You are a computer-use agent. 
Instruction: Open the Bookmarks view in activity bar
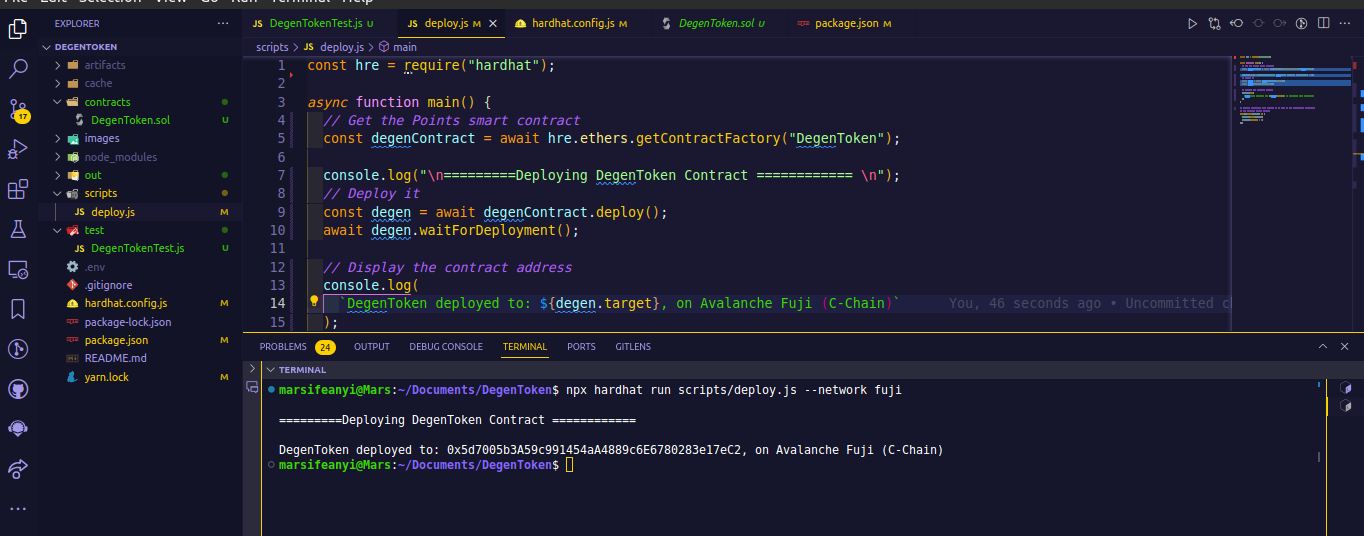[x=18, y=309]
